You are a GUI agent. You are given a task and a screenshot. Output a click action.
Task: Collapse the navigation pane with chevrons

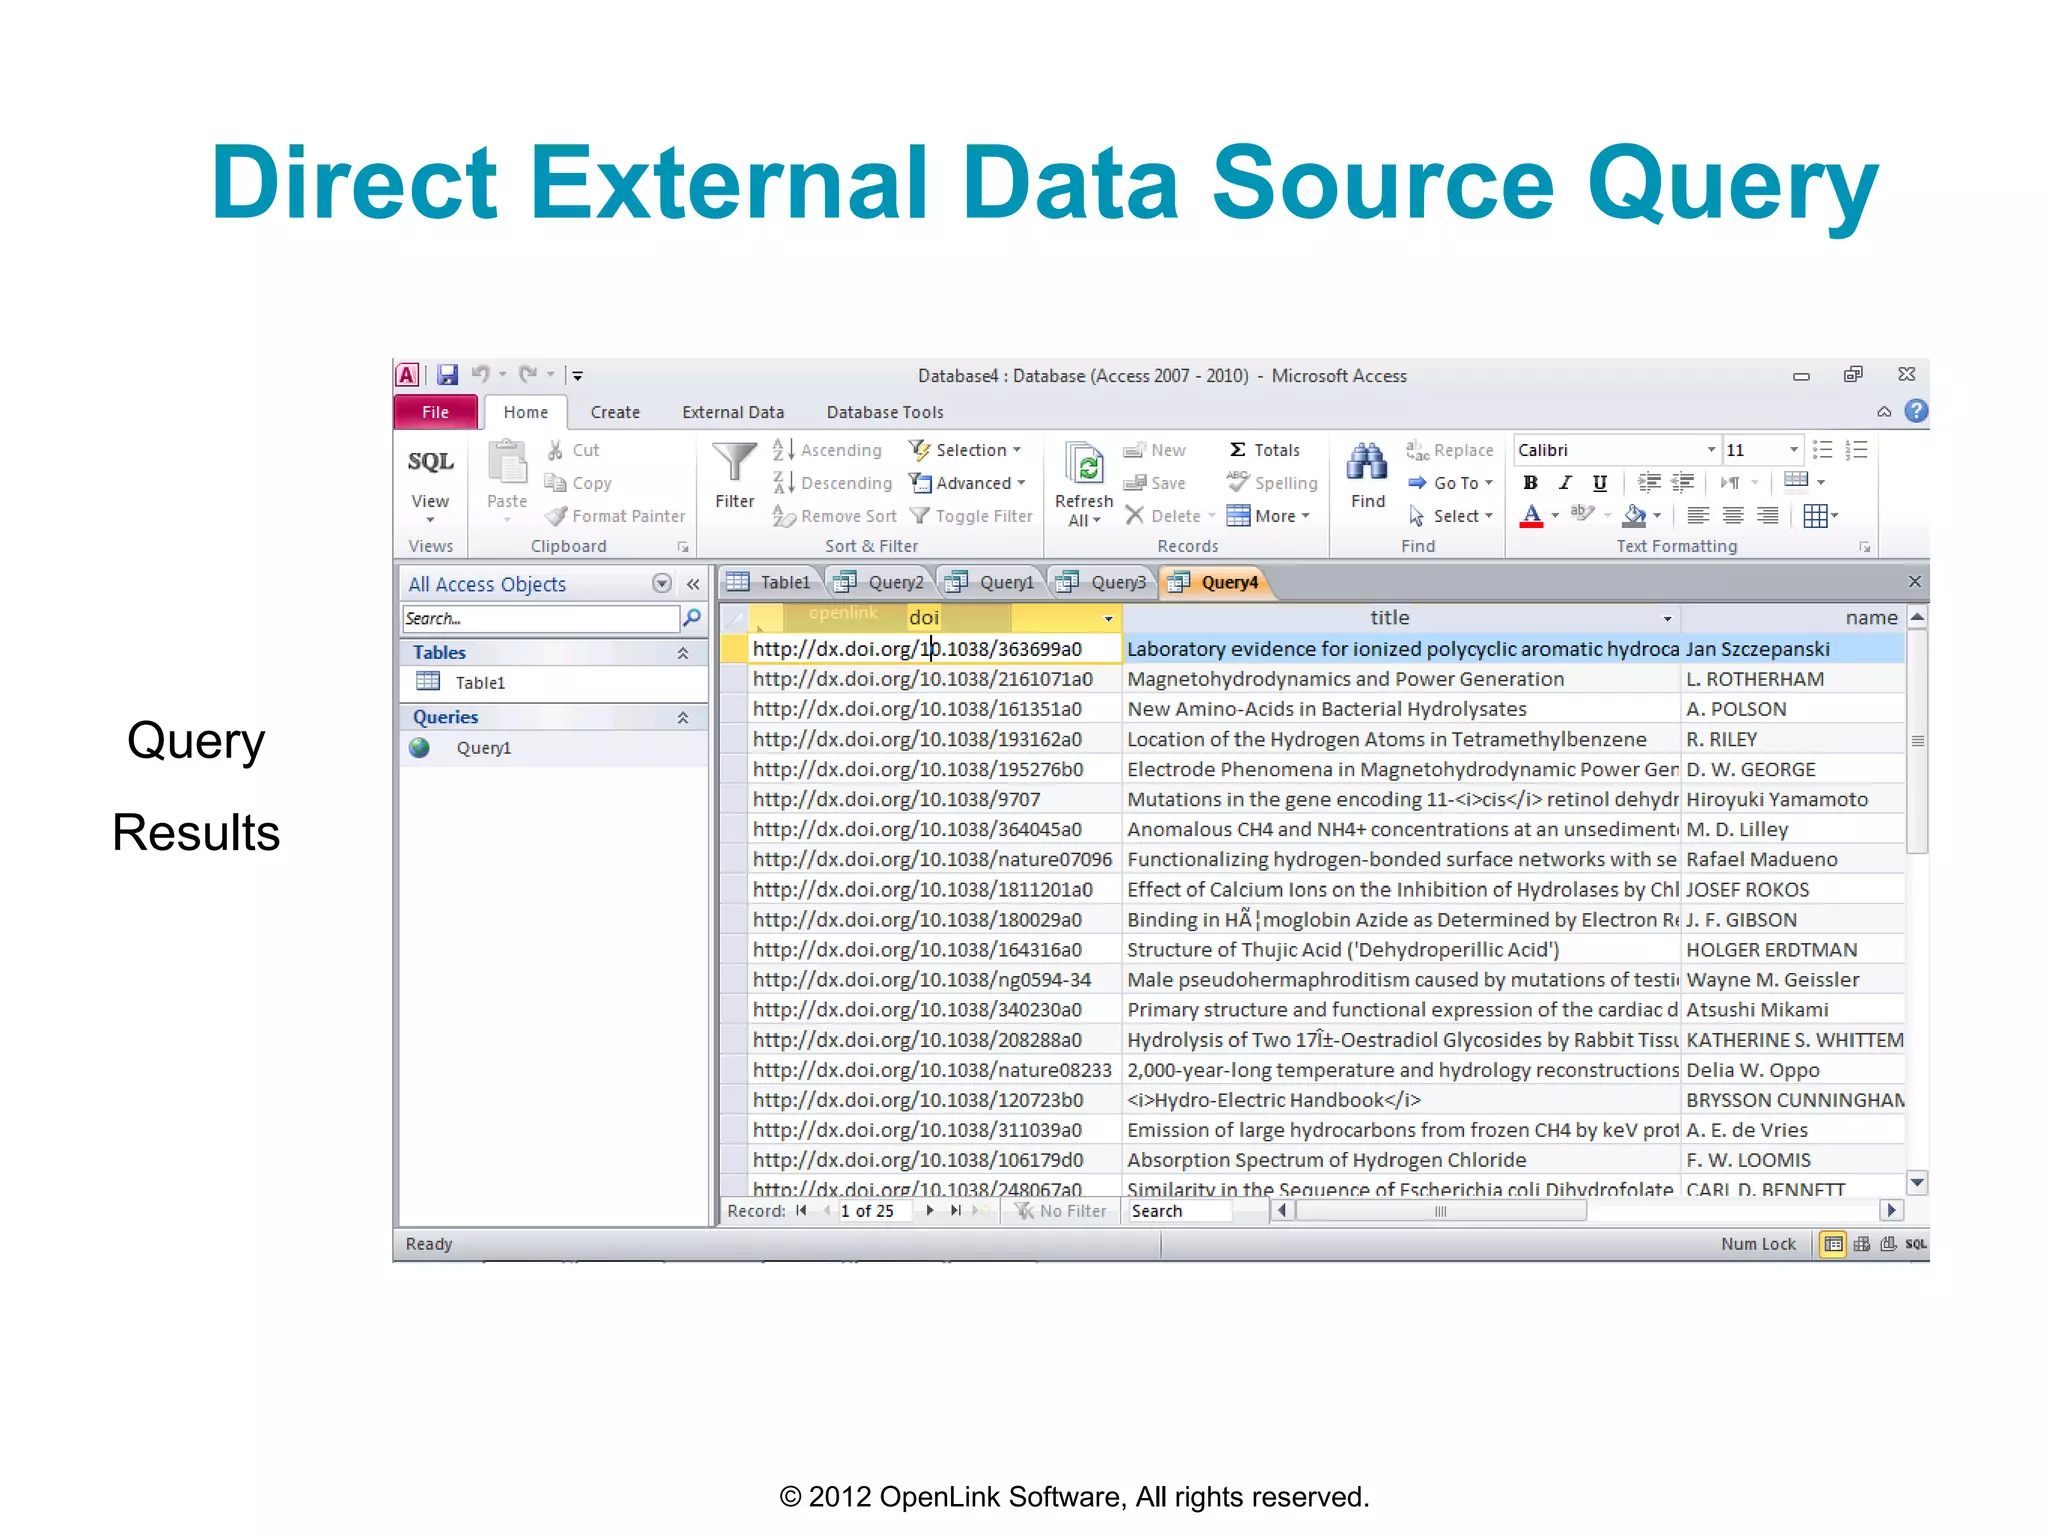693,584
